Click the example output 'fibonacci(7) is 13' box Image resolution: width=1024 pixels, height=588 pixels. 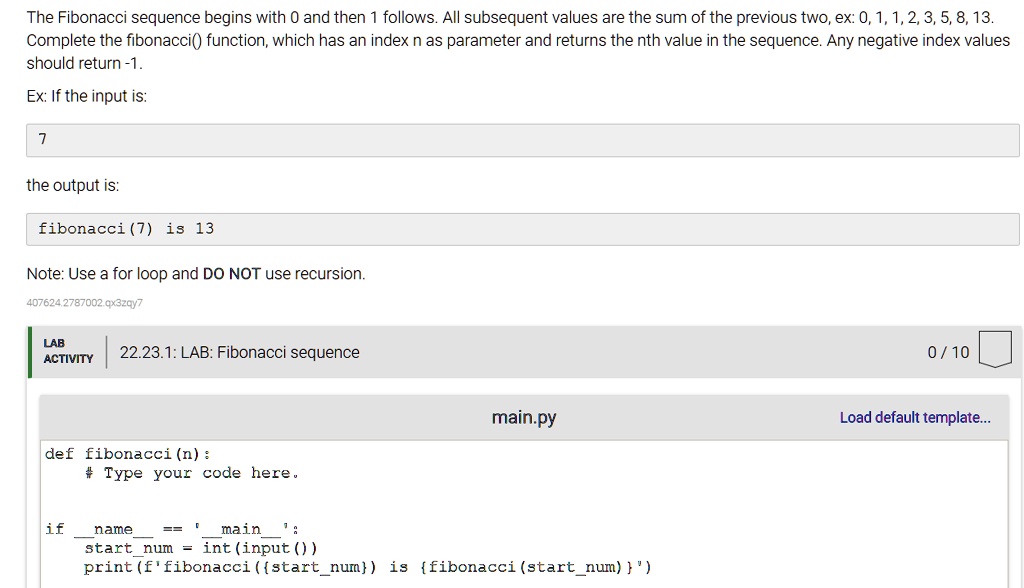tap(522, 229)
